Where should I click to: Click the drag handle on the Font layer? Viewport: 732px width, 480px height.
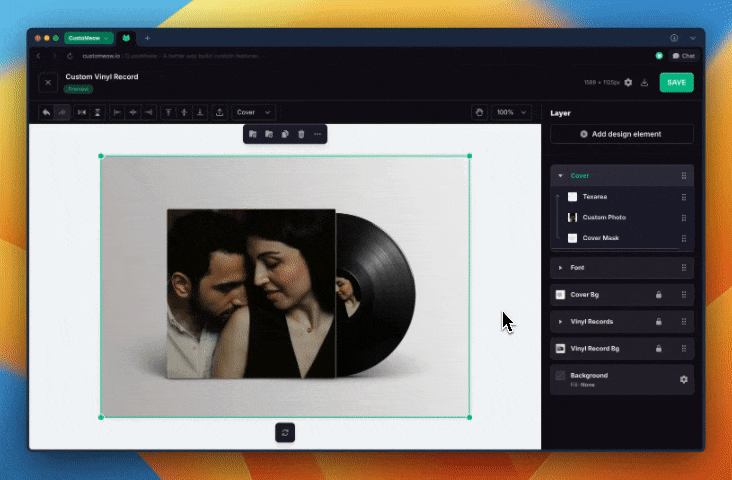point(684,268)
